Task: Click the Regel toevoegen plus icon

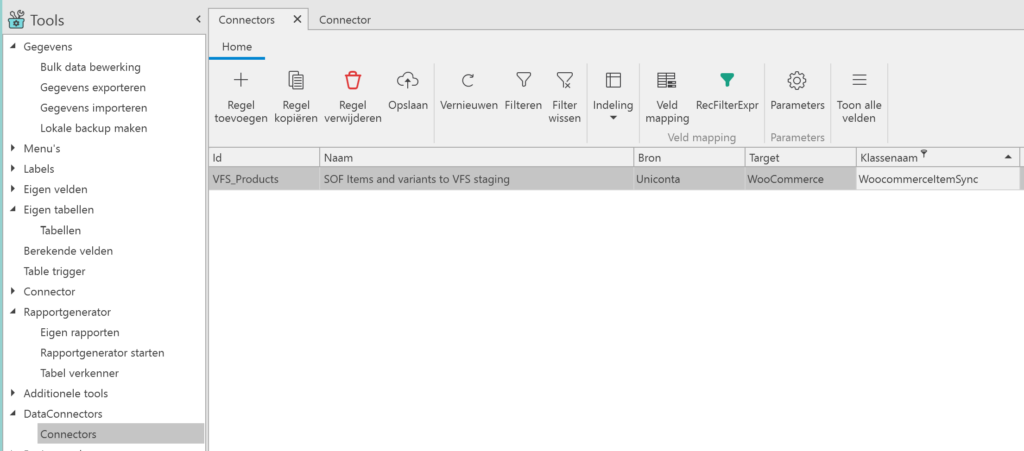Action: pyautogui.click(x=240, y=81)
